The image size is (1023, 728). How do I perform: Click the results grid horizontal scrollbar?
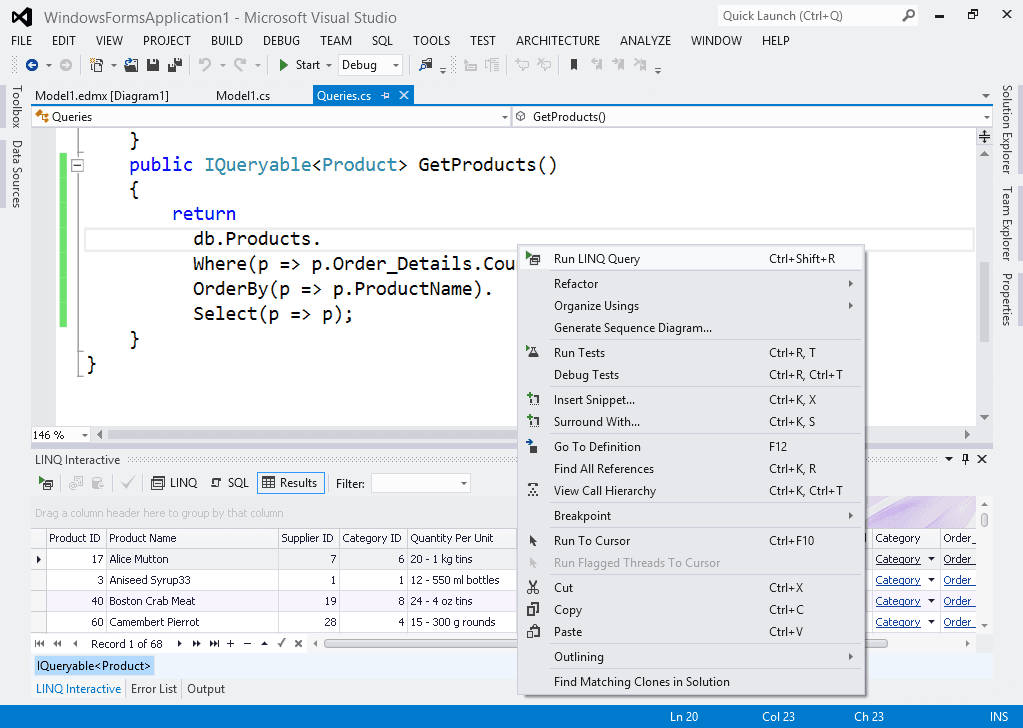(605, 644)
